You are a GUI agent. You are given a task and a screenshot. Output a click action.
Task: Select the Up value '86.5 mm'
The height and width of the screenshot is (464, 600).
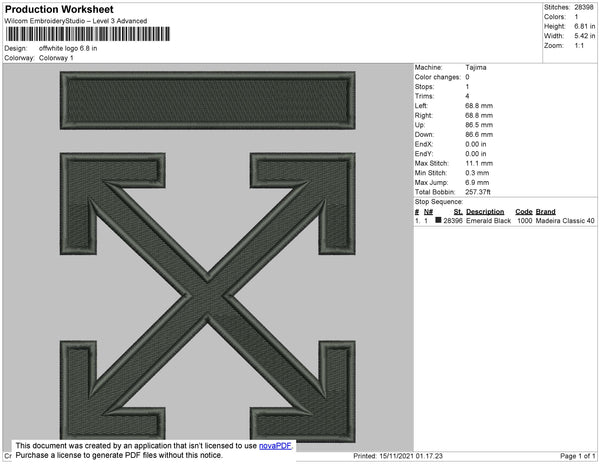point(479,125)
